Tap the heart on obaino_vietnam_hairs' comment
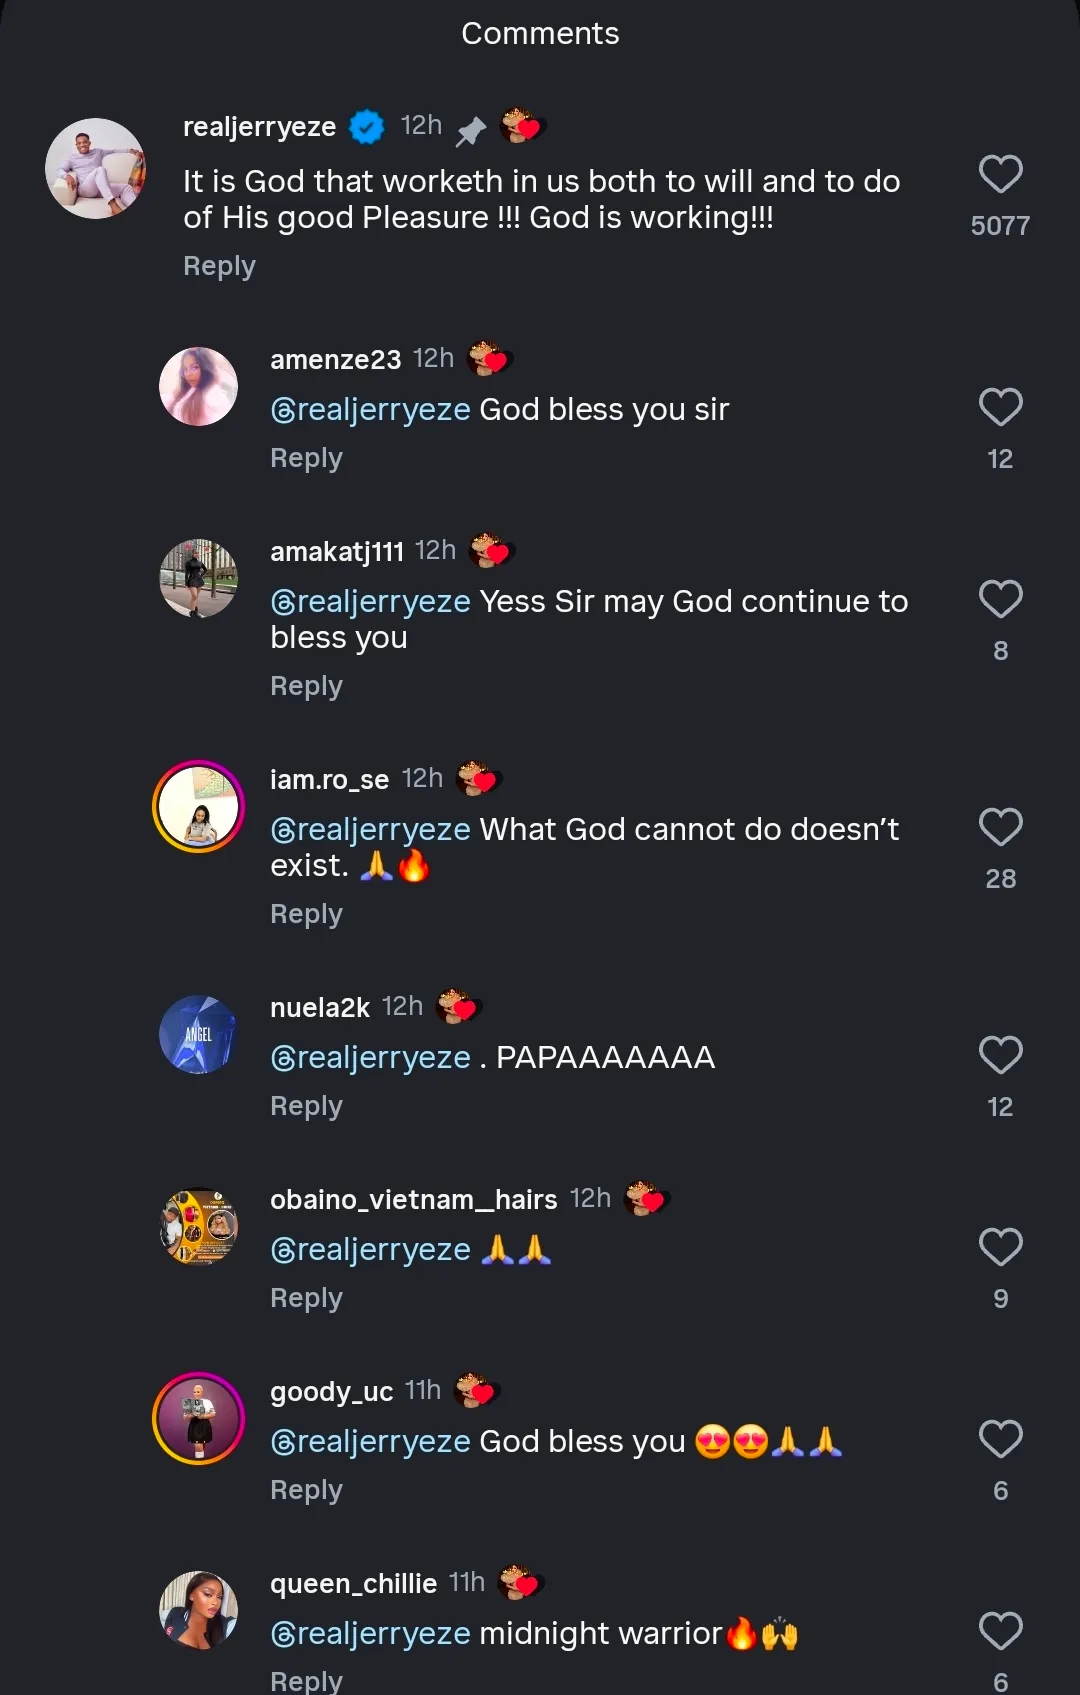This screenshot has width=1080, height=1695. click(x=1000, y=1248)
